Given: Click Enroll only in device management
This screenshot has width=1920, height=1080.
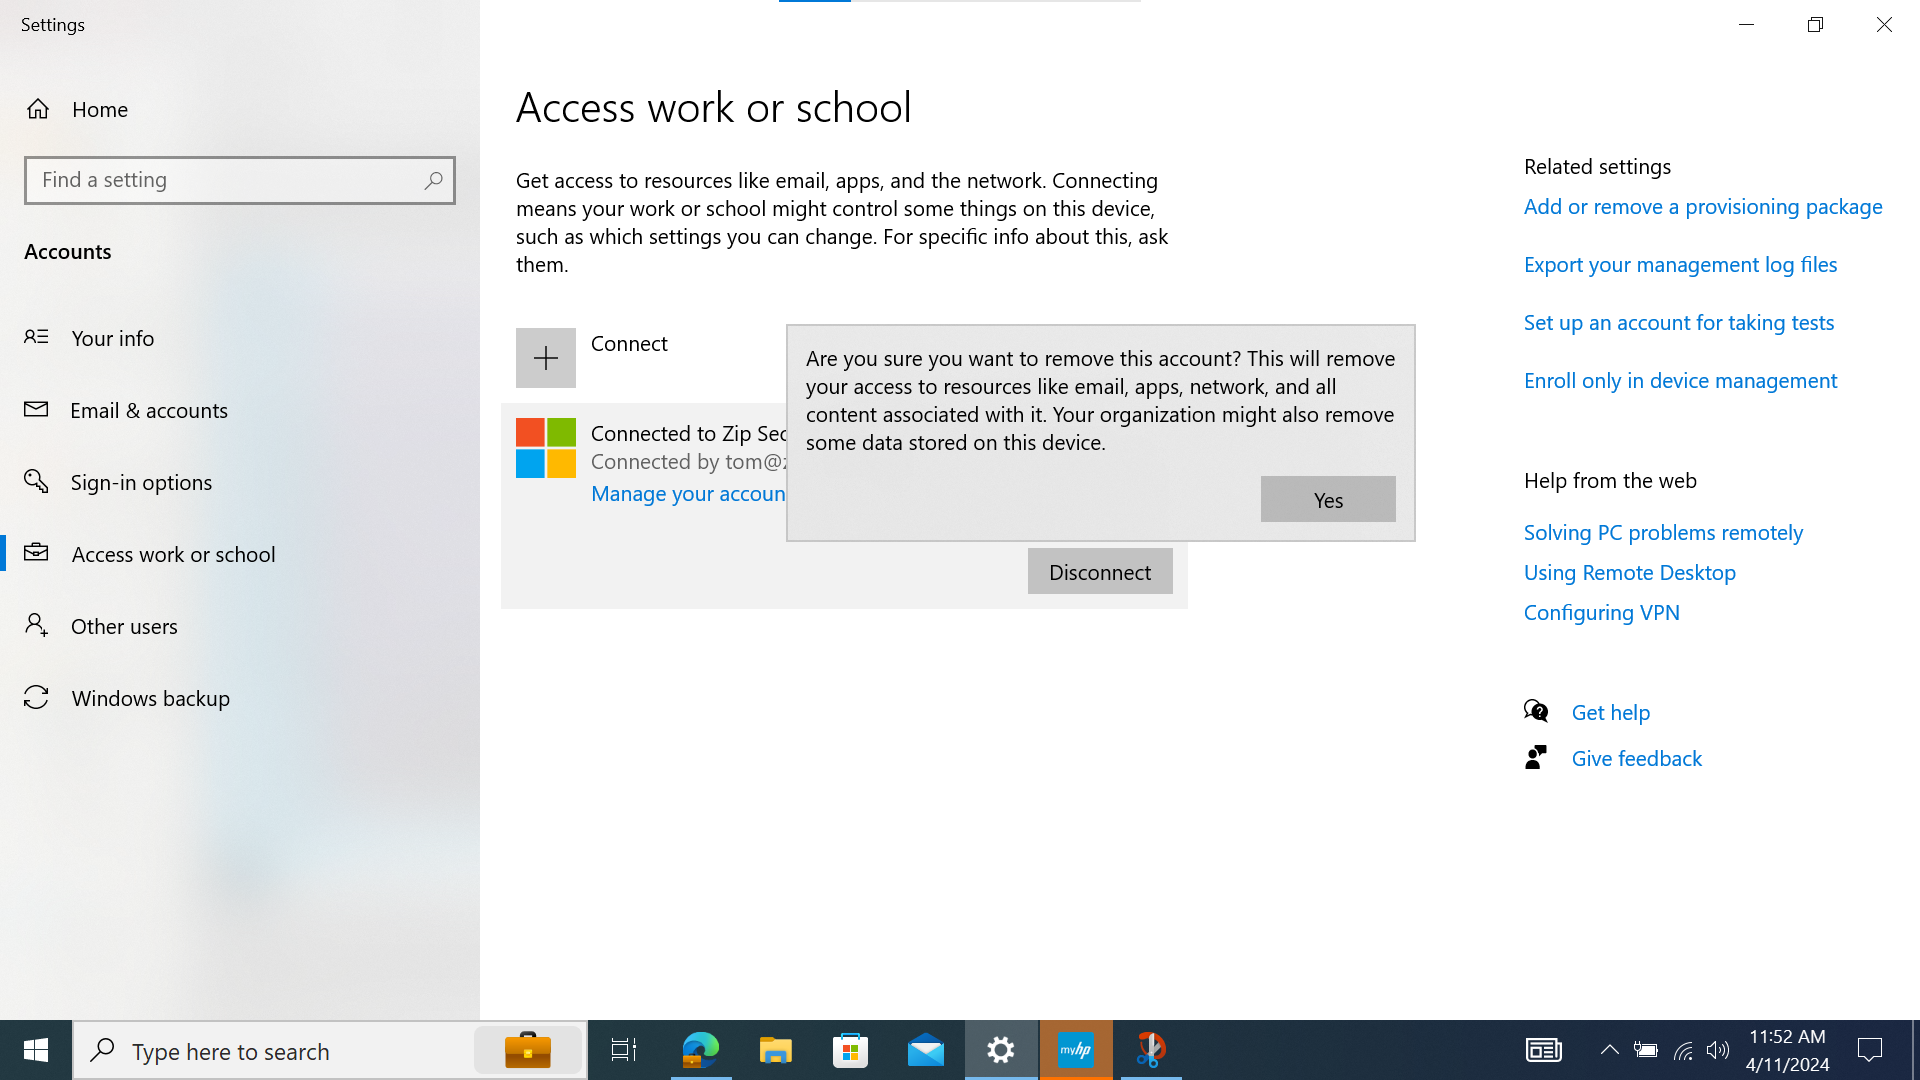Looking at the screenshot, I should click(1680, 381).
